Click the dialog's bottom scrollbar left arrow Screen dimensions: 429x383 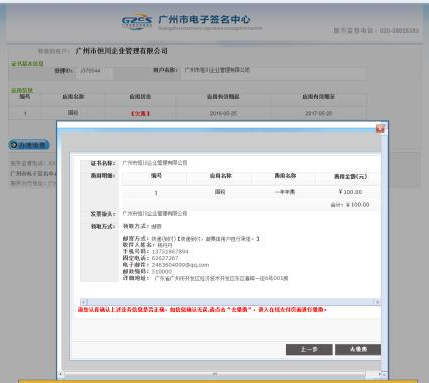[61, 374]
